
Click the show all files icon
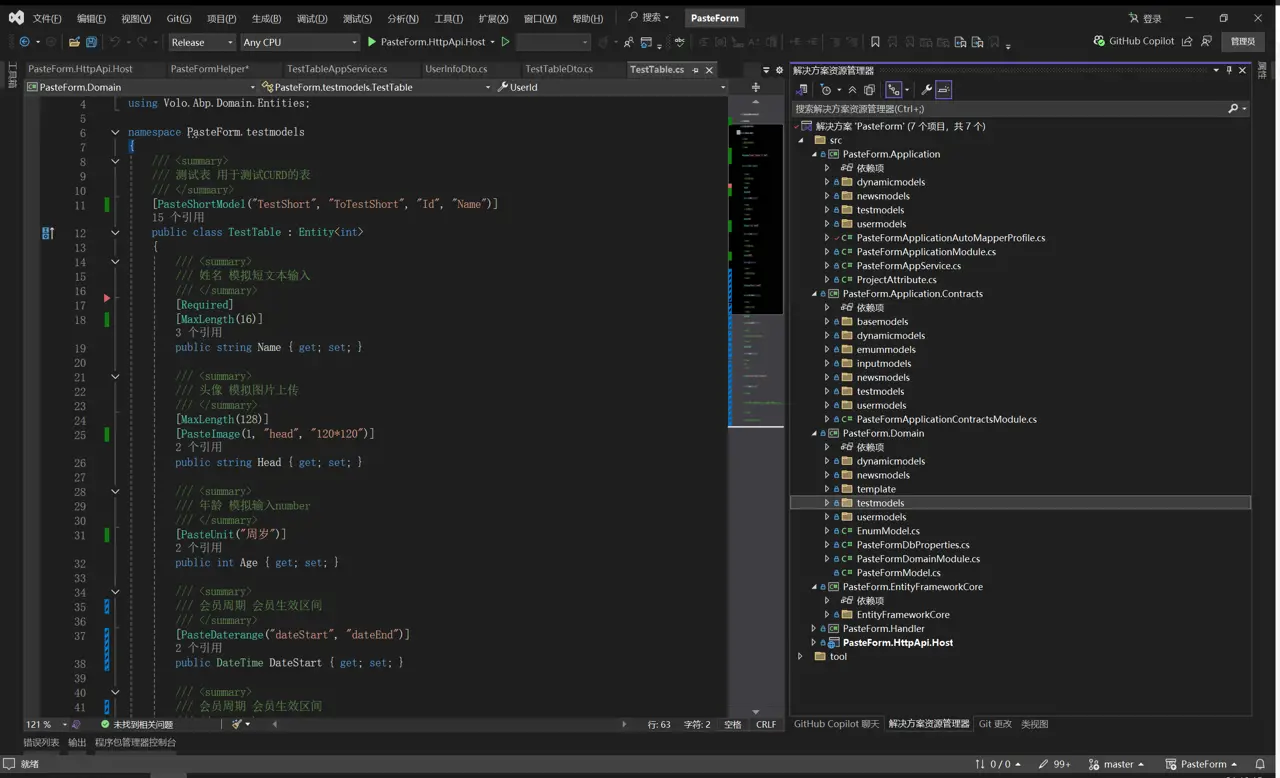coord(869,90)
